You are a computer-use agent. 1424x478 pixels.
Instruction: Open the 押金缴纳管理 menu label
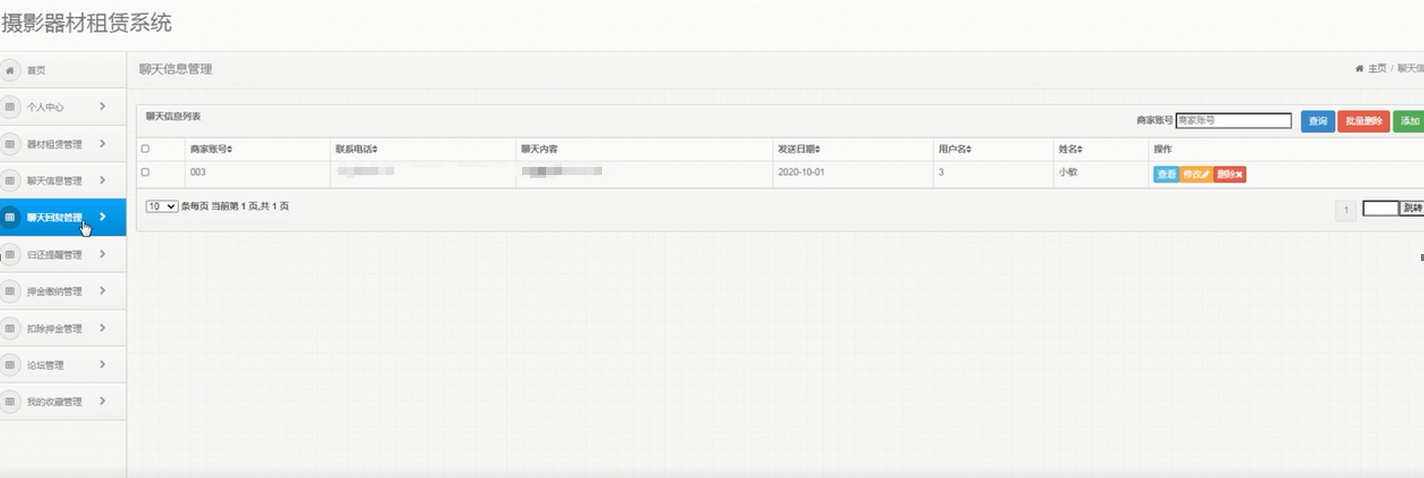tap(54, 292)
